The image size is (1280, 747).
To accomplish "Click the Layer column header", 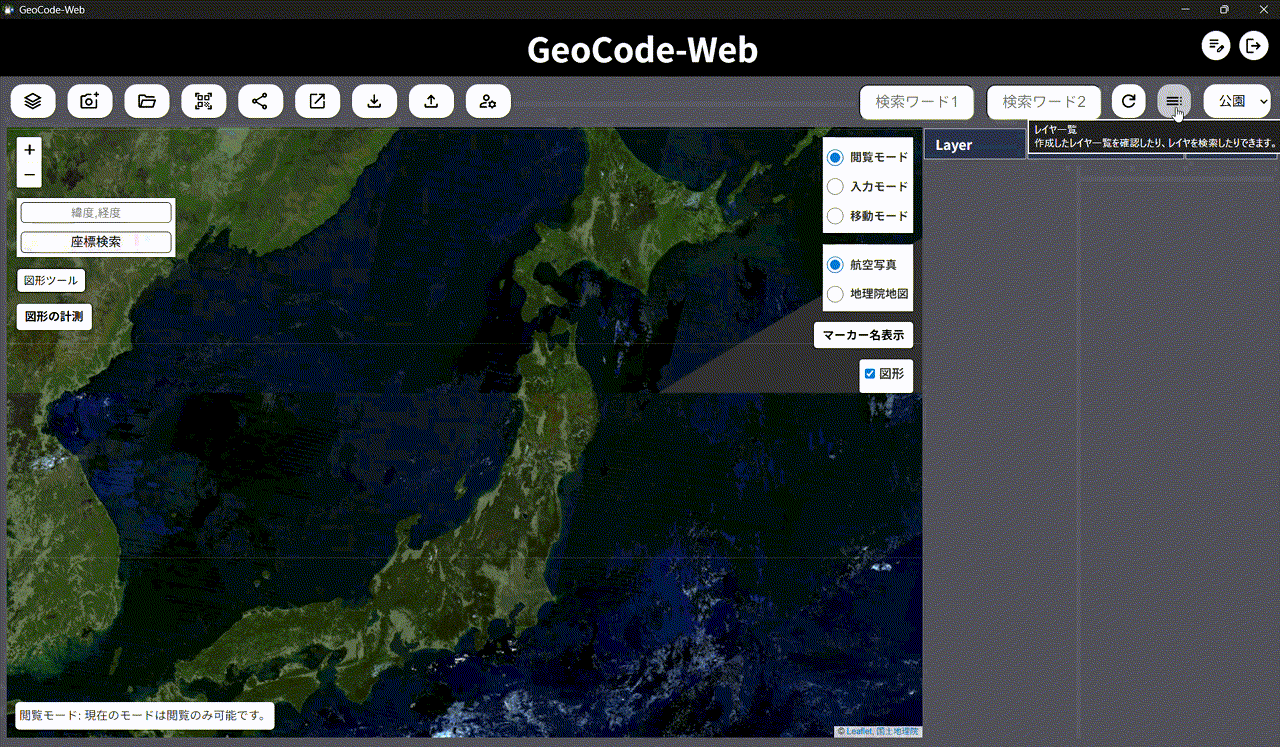I will [x=975, y=145].
